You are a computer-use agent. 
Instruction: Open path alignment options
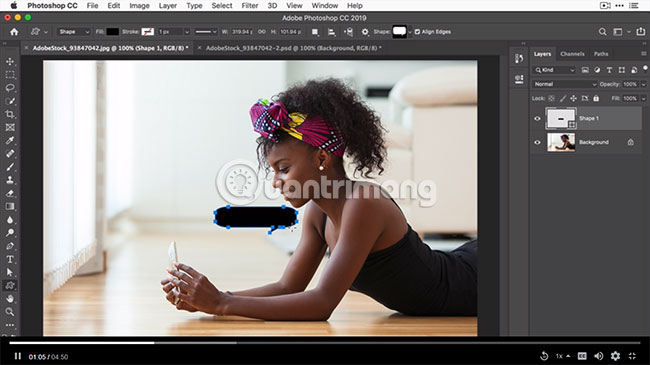tap(332, 32)
